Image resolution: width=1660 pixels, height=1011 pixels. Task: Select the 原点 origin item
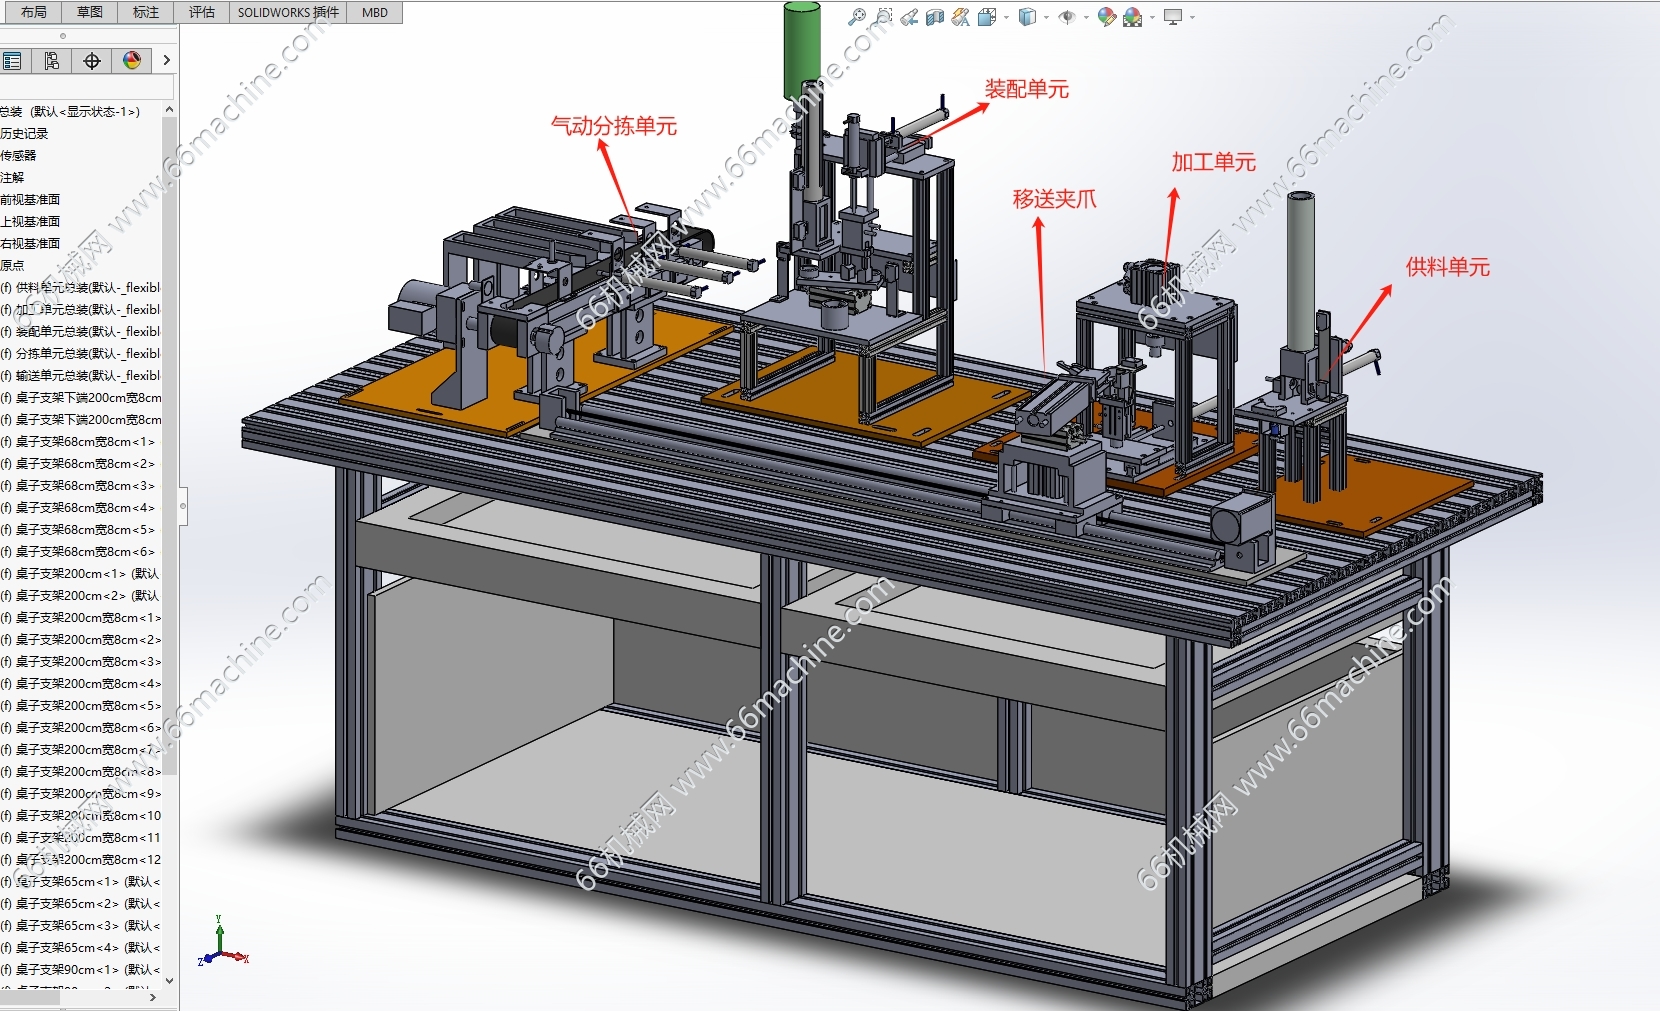pyautogui.click(x=12, y=265)
